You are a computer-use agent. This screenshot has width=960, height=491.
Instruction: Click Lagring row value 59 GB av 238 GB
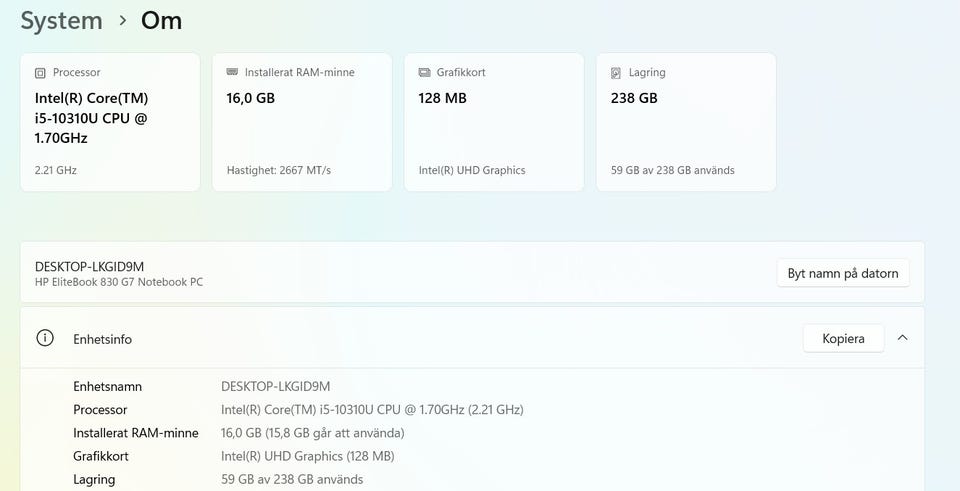(x=292, y=479)
